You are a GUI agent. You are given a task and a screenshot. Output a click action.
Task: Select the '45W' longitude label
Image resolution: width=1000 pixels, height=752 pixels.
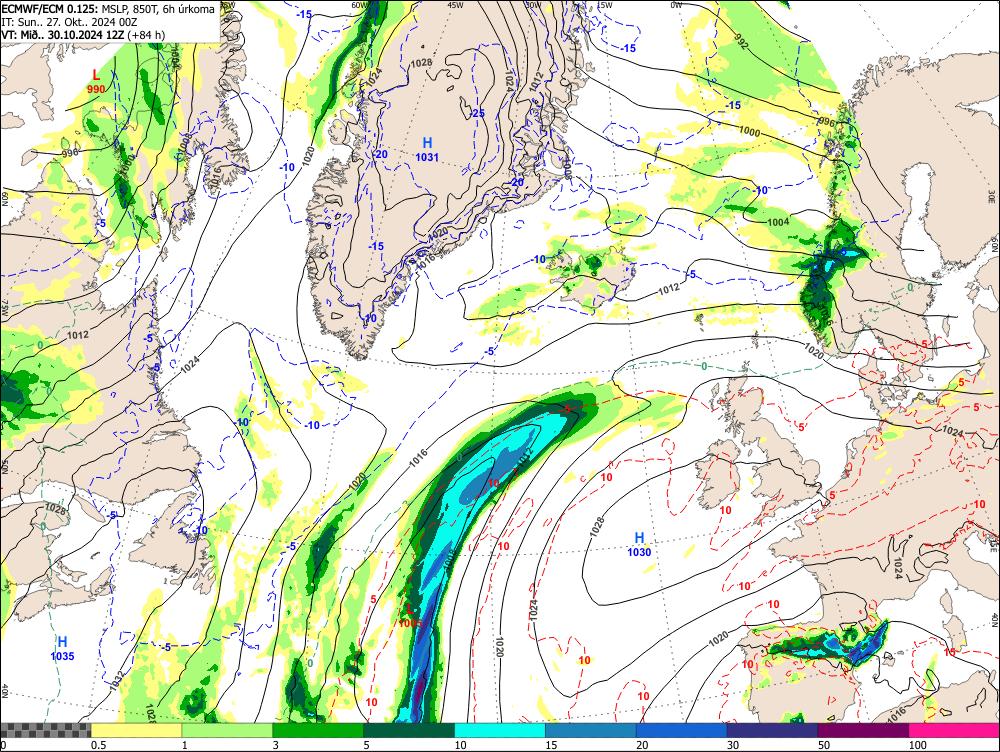[455, 4]
